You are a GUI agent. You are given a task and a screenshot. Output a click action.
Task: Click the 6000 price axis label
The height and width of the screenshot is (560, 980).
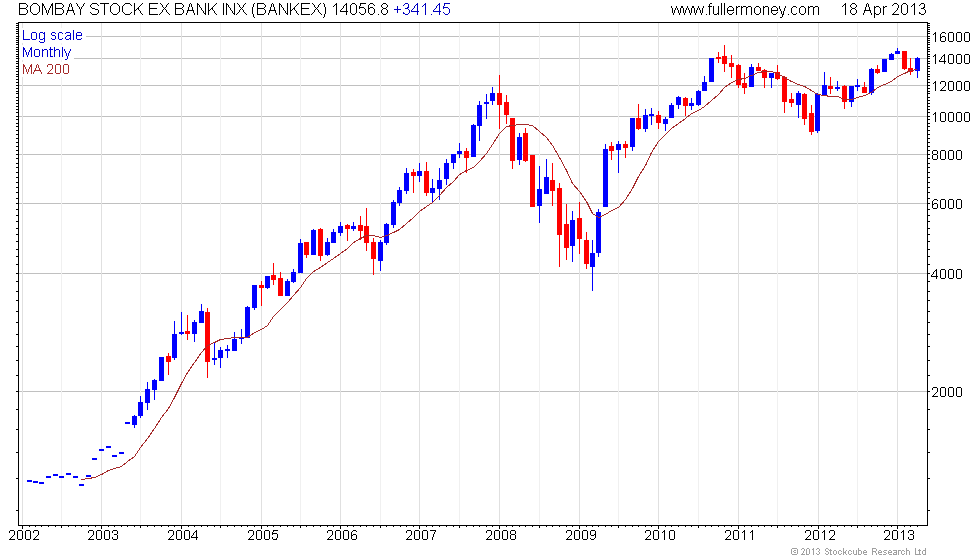click(947, 204)
